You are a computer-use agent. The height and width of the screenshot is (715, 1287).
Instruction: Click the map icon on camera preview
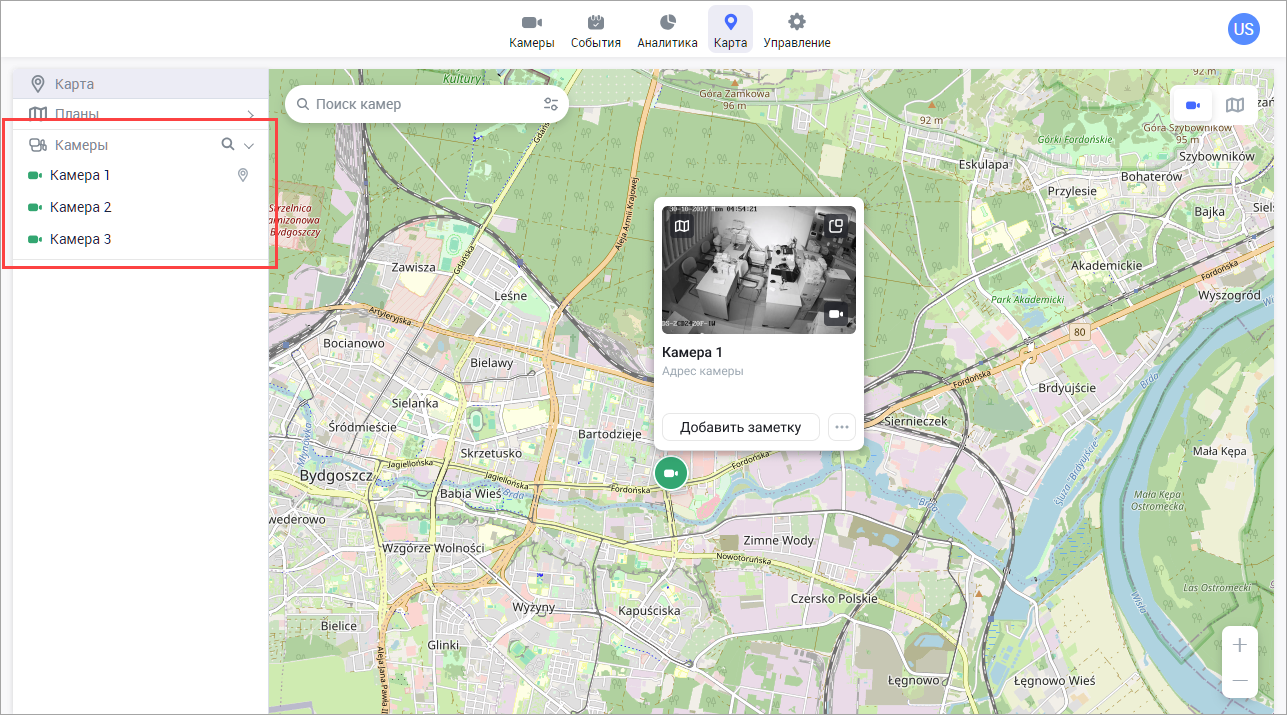pos(682,226)
